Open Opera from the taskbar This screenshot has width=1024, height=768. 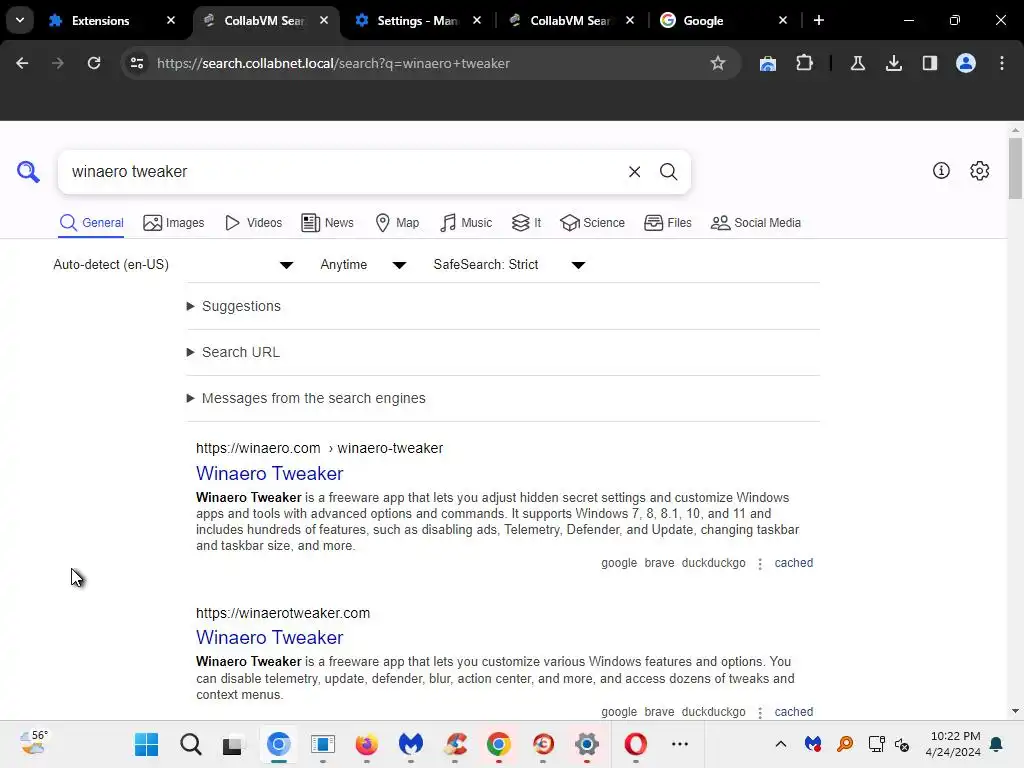point(635,744)
